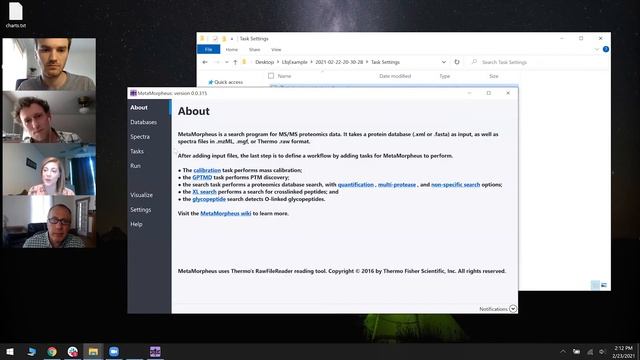The height and width of the screenshot is (360, 640).
Task: Open the Tasks tab in MetaMorpheus
Action: [x=137, y=151]
